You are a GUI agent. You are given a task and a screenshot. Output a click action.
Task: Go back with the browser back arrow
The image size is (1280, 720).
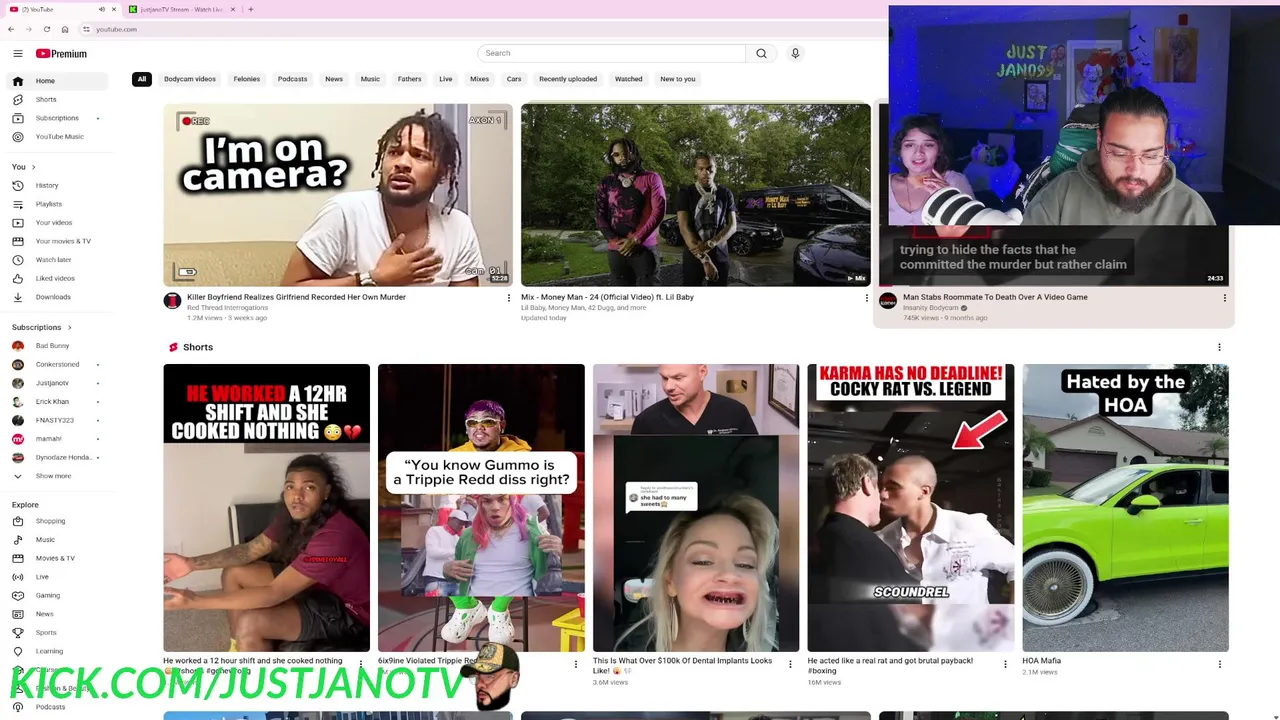point(11,29)
